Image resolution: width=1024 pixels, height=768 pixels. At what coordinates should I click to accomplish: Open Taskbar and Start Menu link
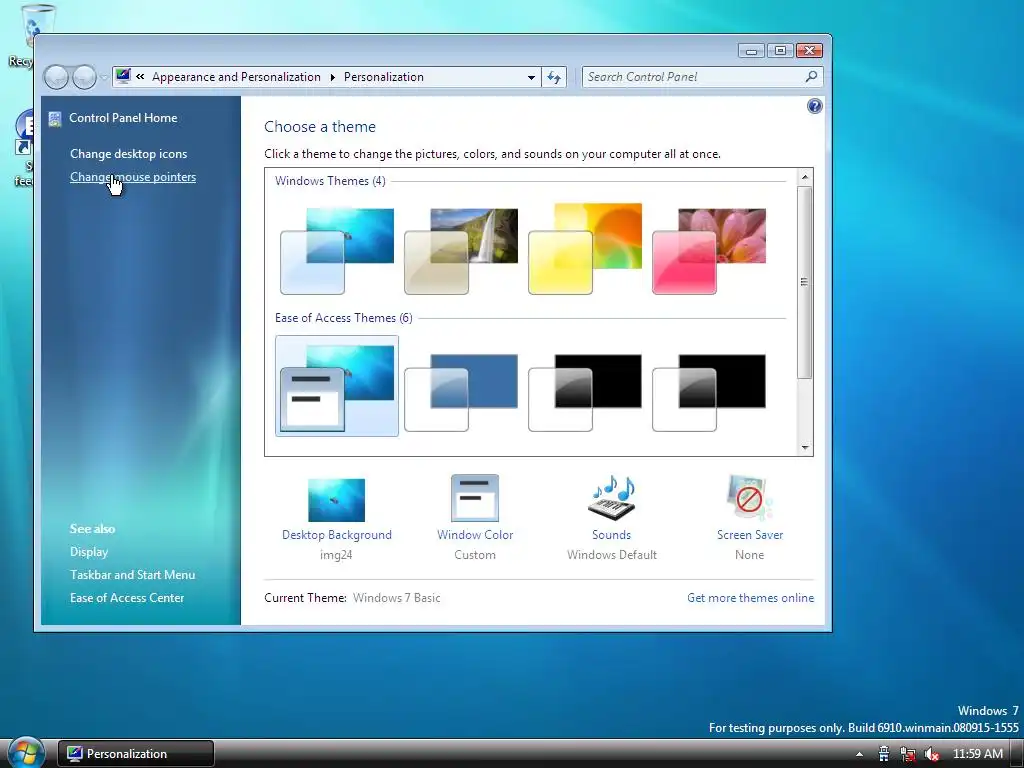pyautogui.click(x=133, y=575)
